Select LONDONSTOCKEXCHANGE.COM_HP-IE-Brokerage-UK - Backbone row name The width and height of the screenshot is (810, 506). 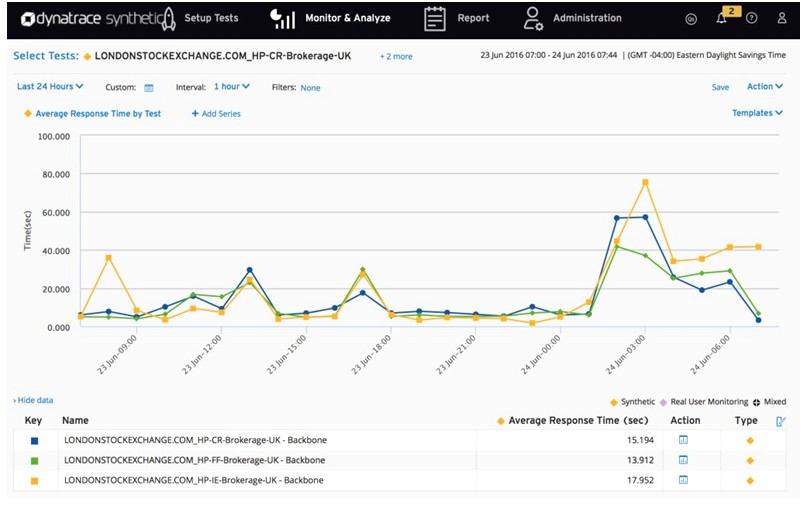coord(194,481)
